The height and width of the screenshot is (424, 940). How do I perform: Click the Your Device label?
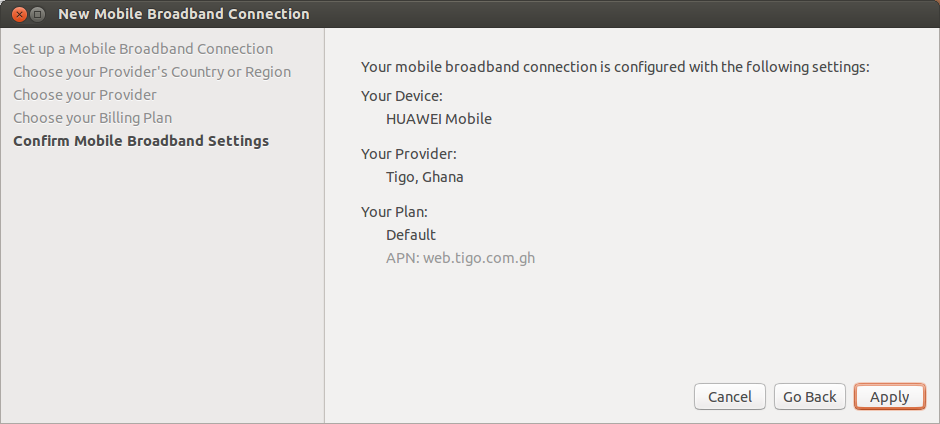point(402,96)
